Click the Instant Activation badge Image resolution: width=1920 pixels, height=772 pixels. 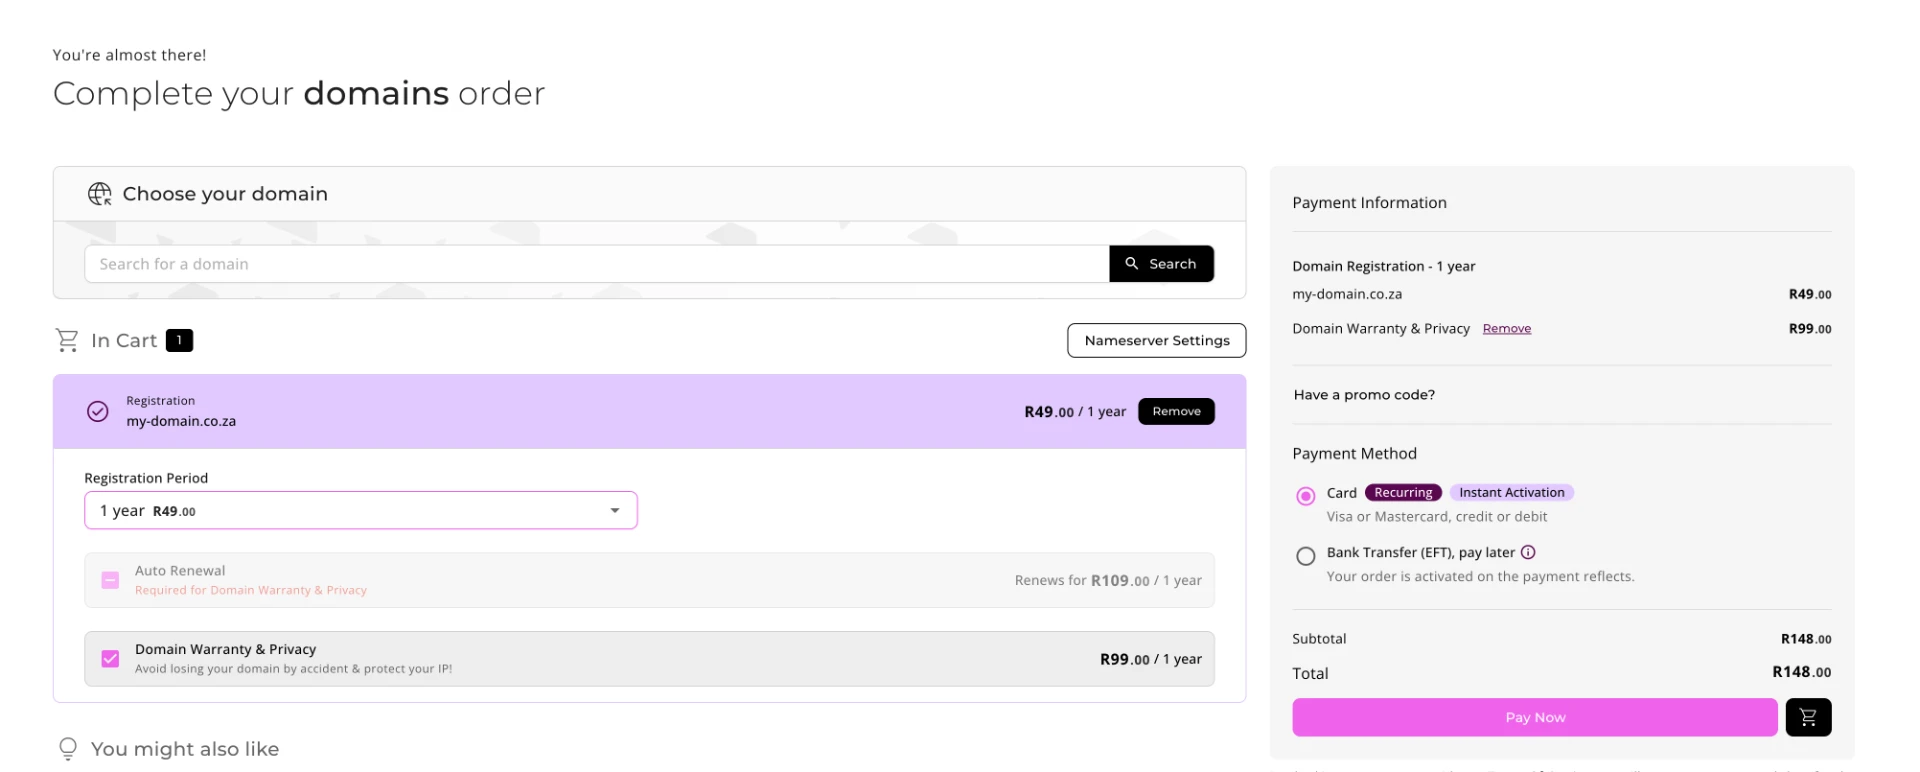tap(1512, 492)
